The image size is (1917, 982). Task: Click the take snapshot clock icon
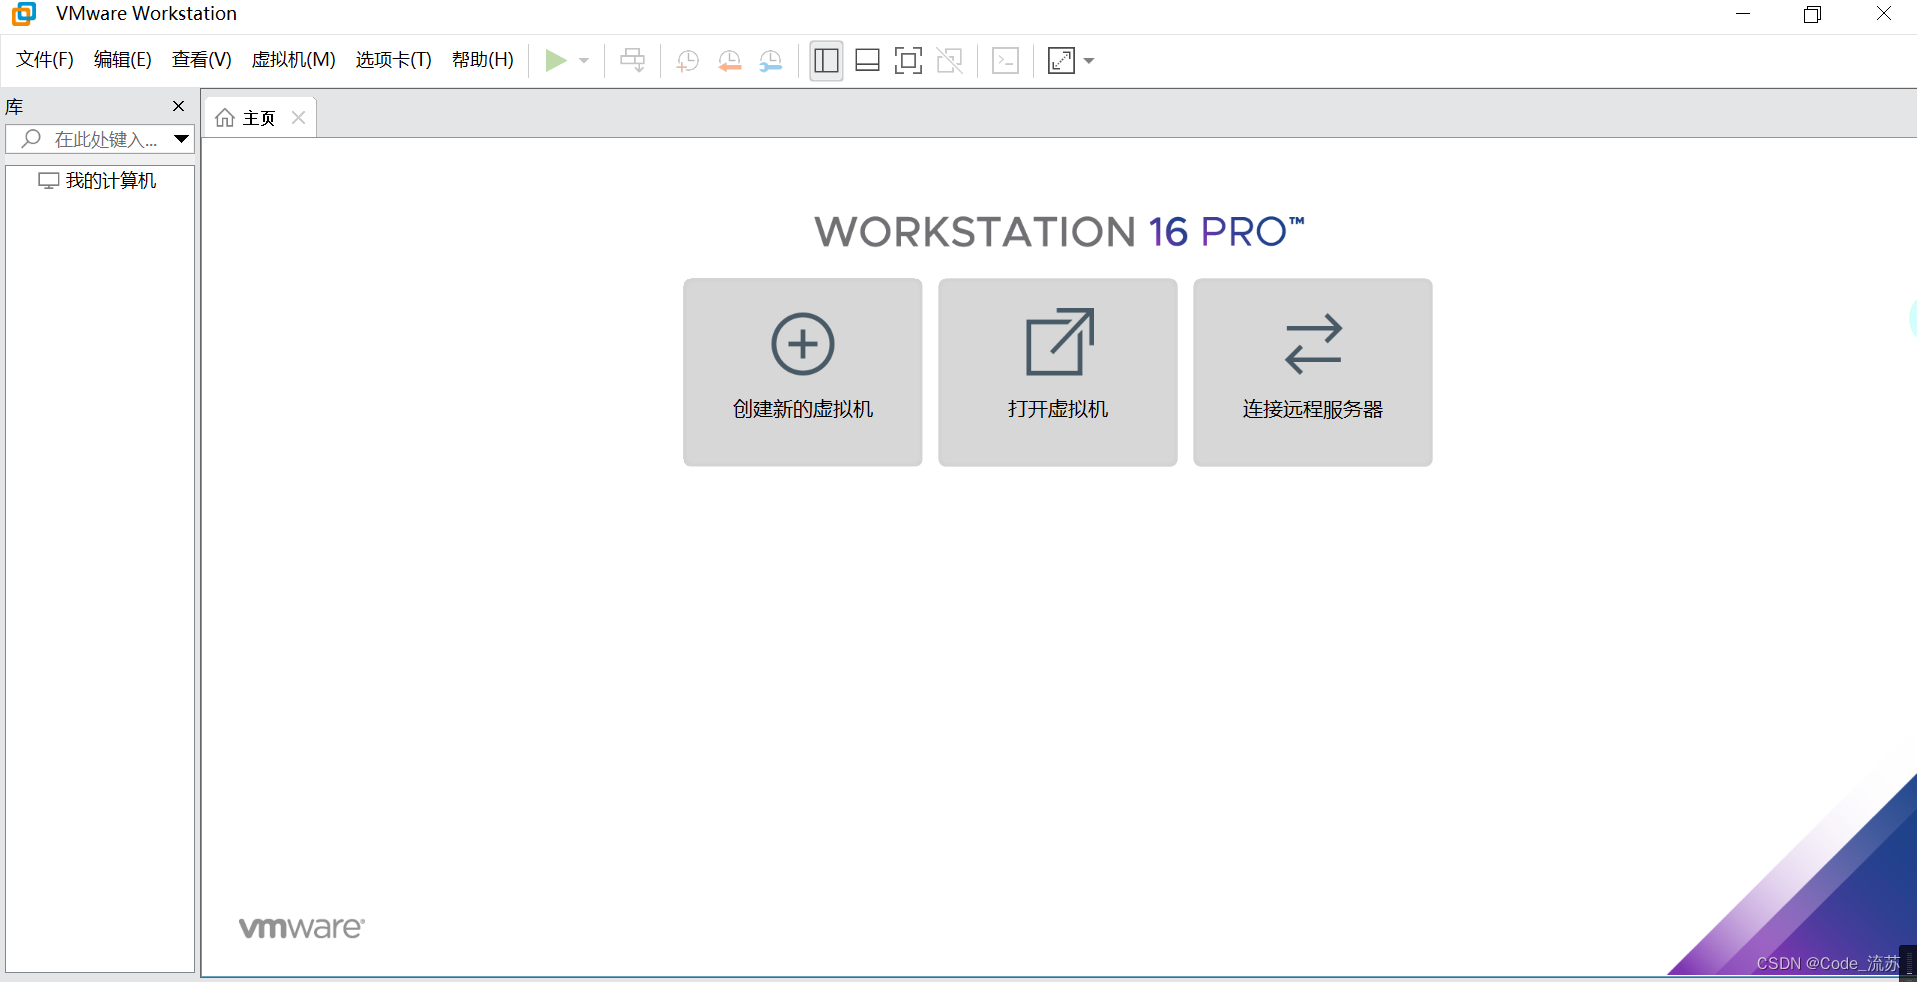(x=687, y=61)
